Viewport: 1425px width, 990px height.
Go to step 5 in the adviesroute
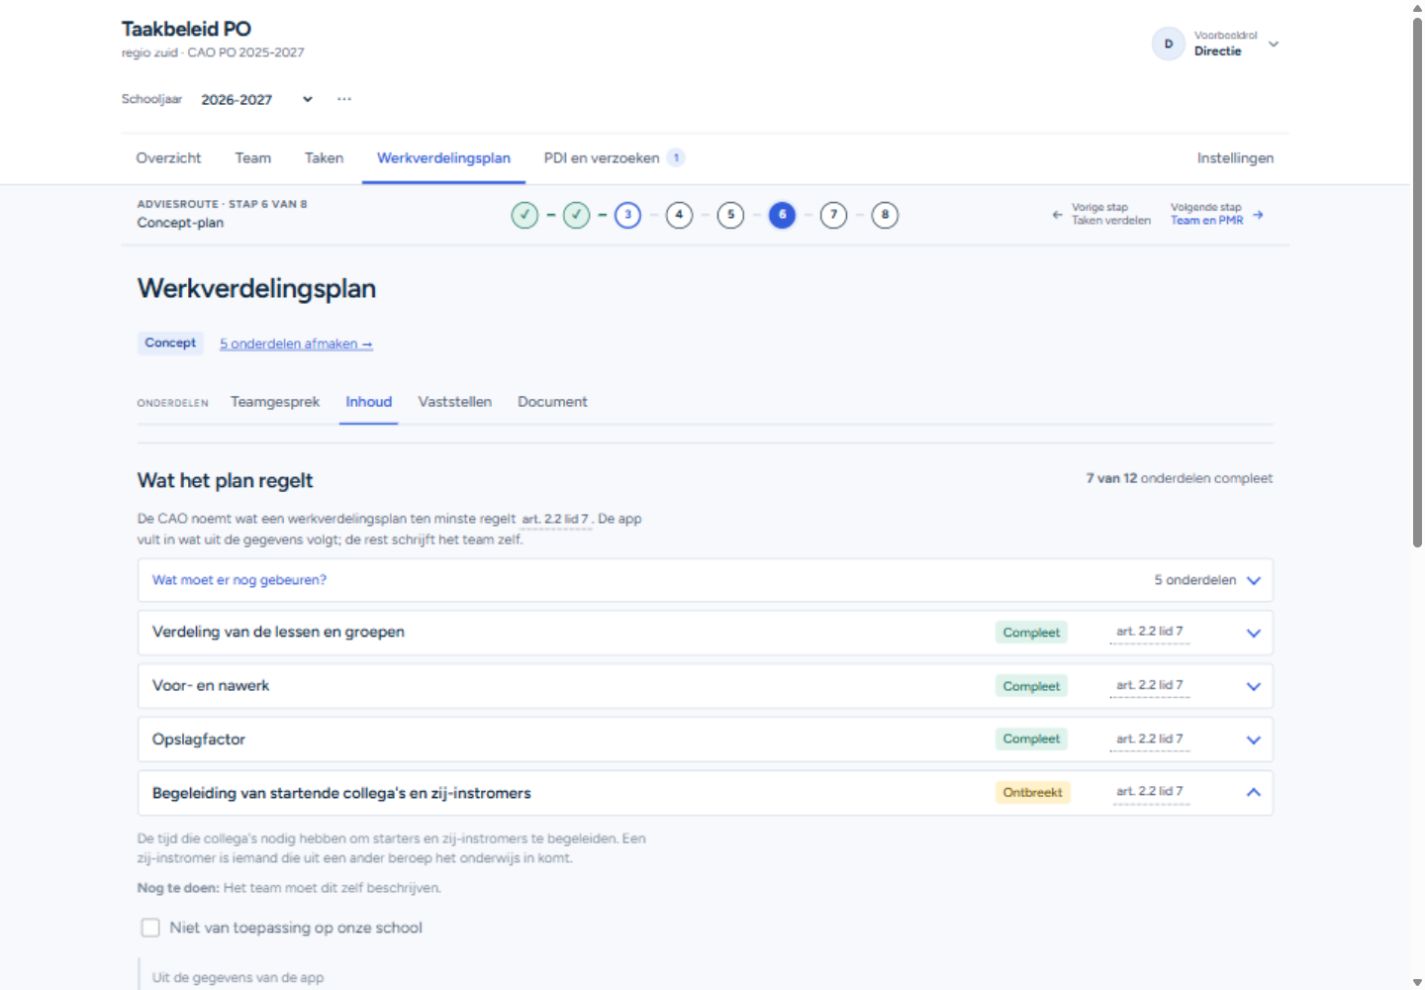point(731,215)
